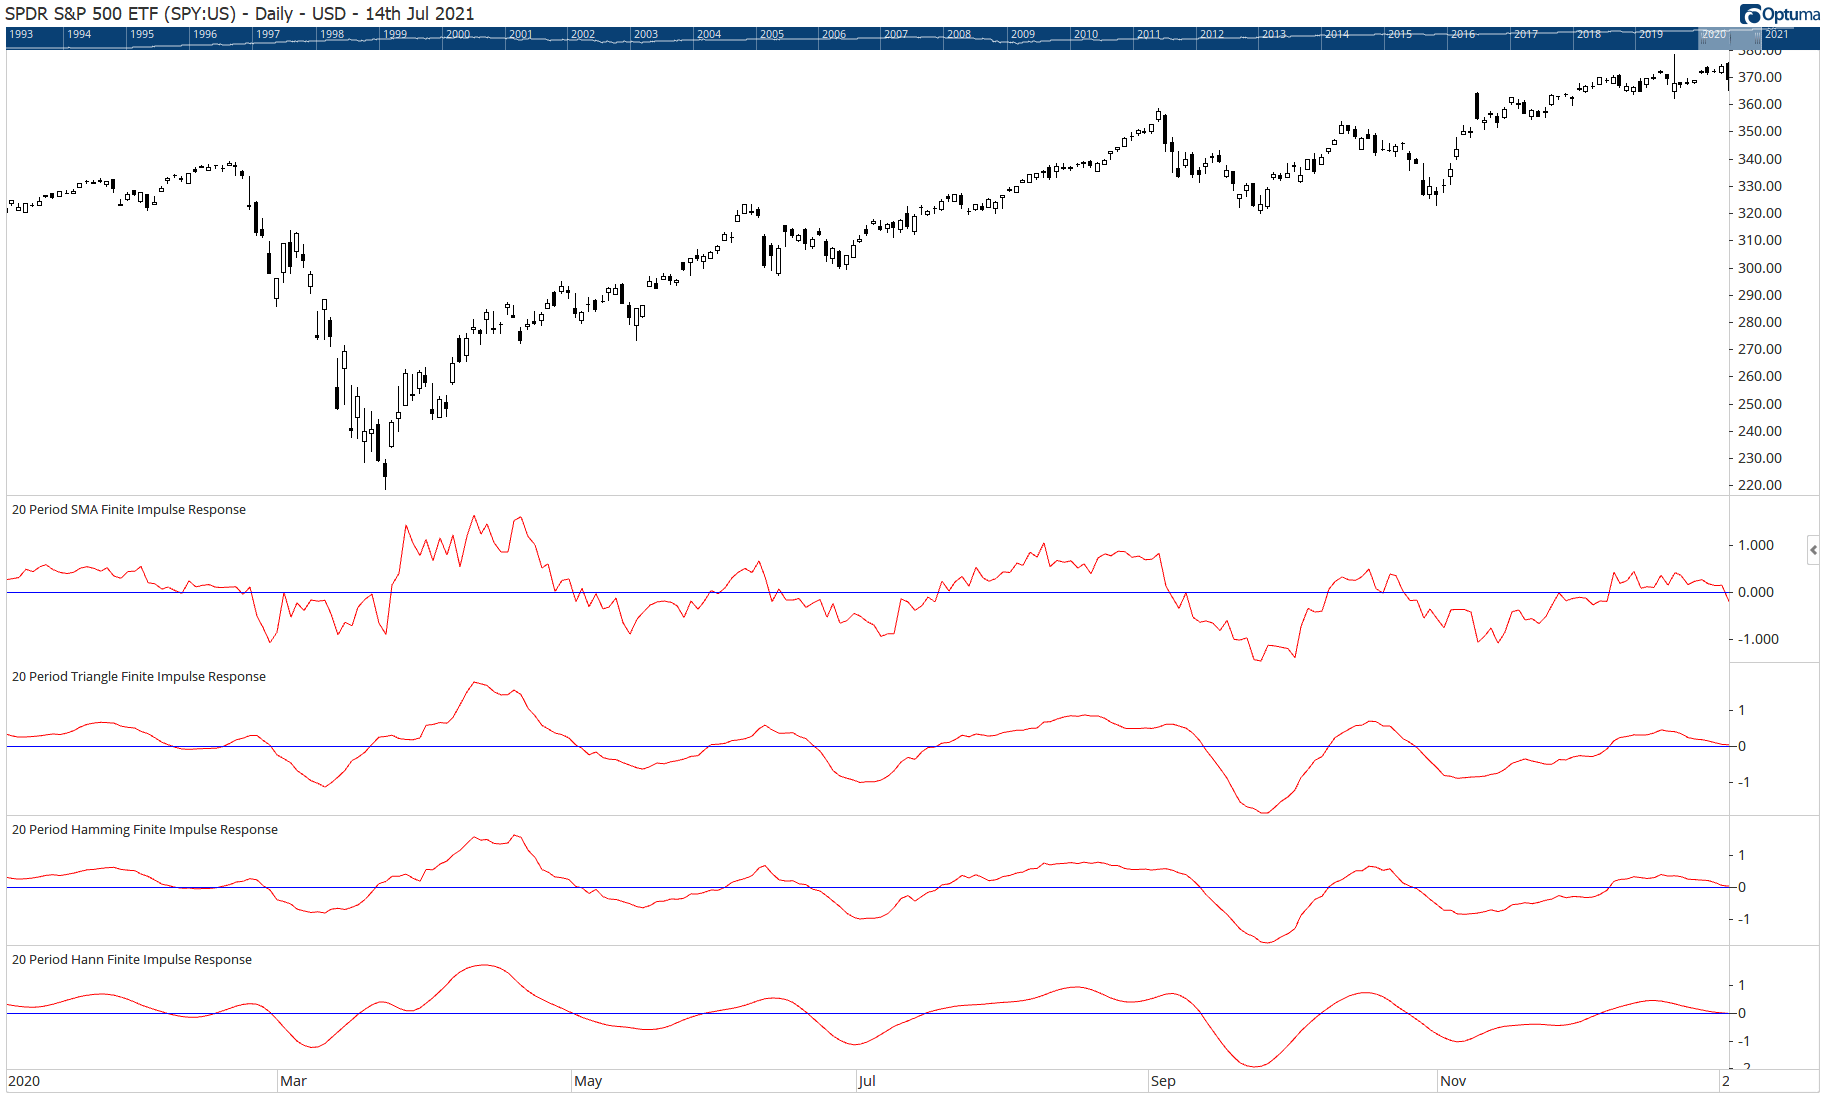This screenshot has width=1826, height=1100.
Task: Jump to 2021 in the timeline navigator
Action: coord(1777,34)
